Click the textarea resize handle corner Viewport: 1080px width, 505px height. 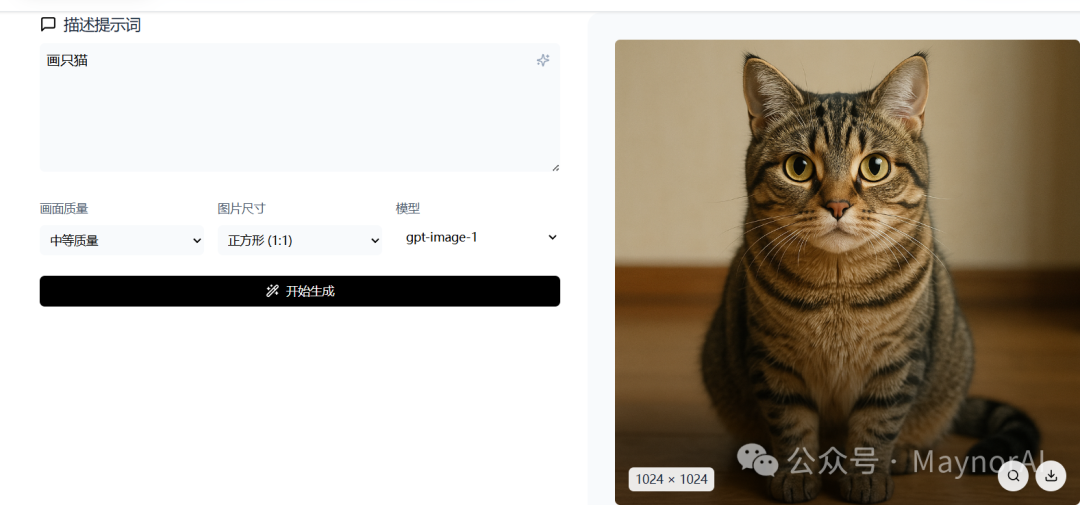(555, 167)
